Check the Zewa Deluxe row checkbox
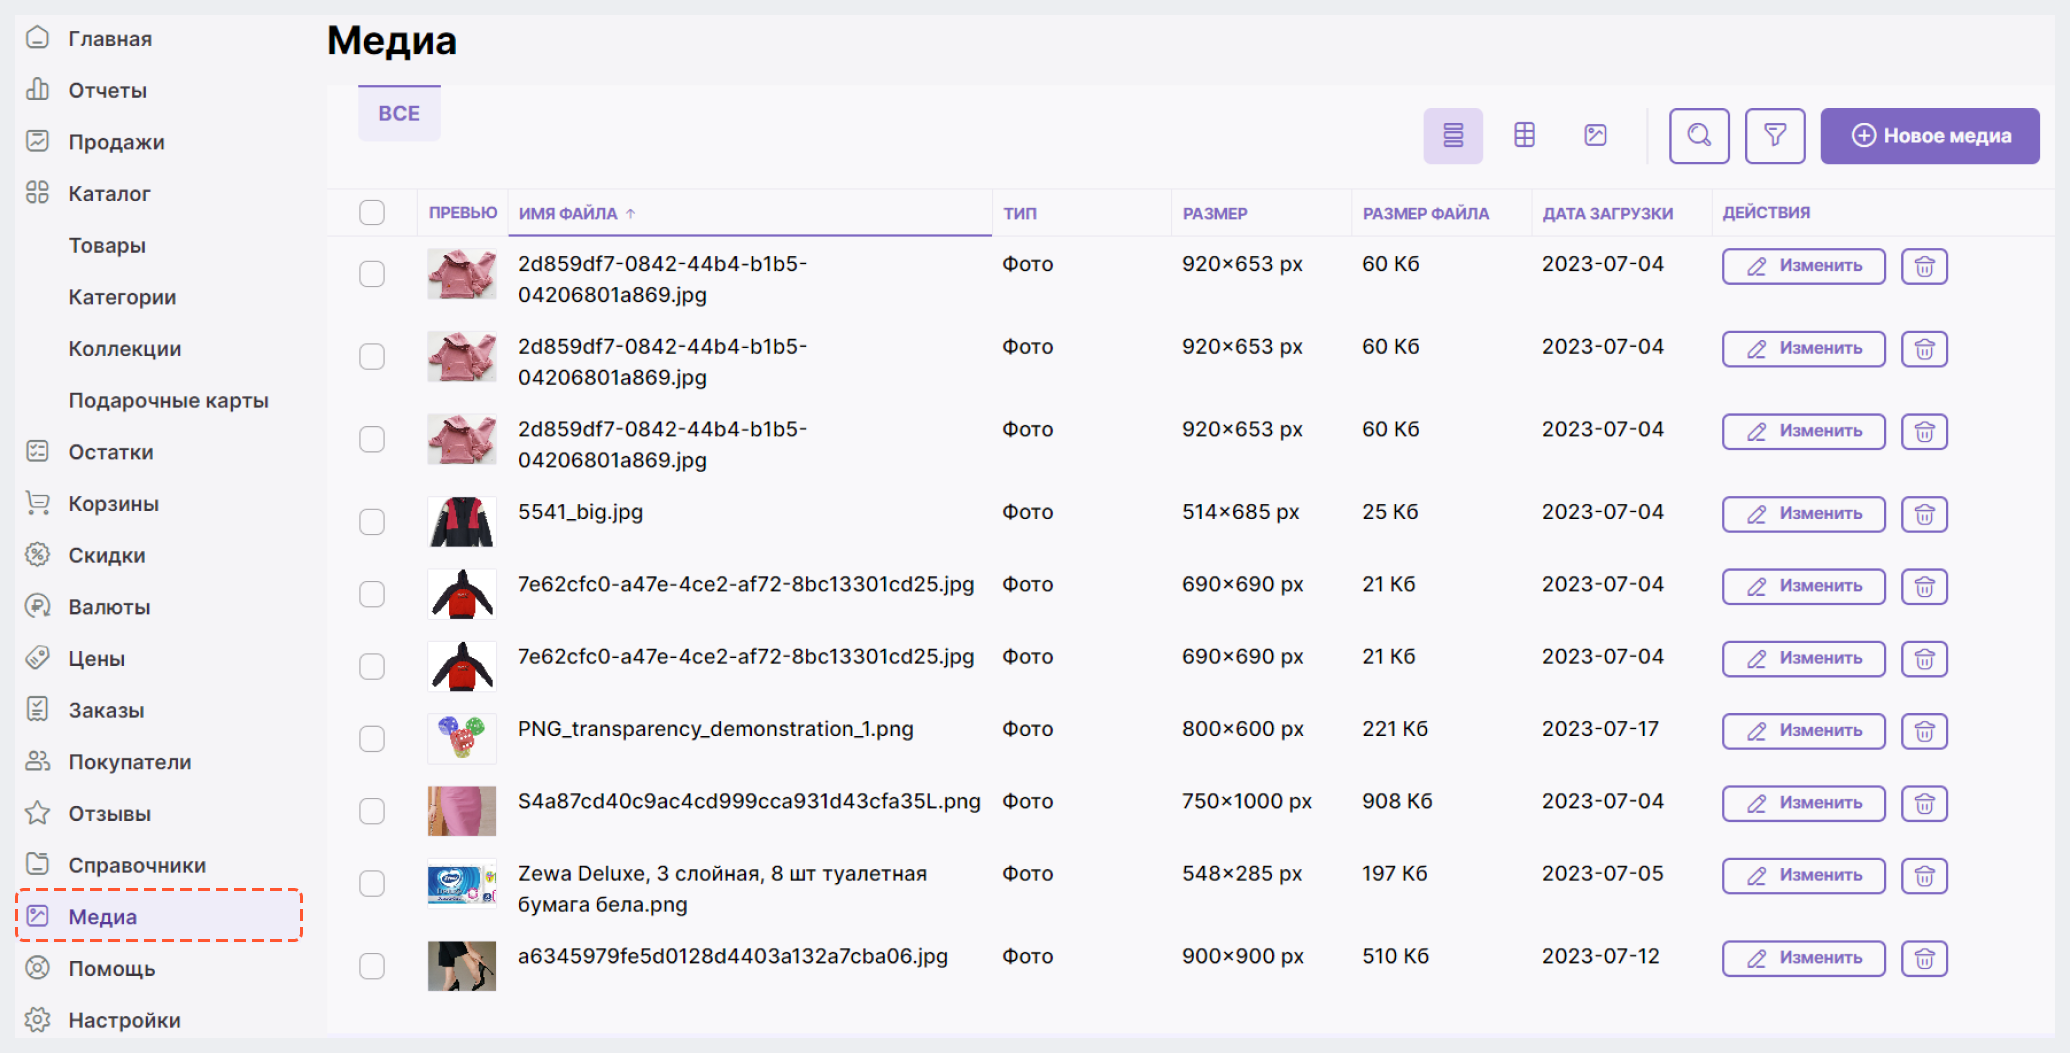The image size is (2070, 1053). point(372,883)
